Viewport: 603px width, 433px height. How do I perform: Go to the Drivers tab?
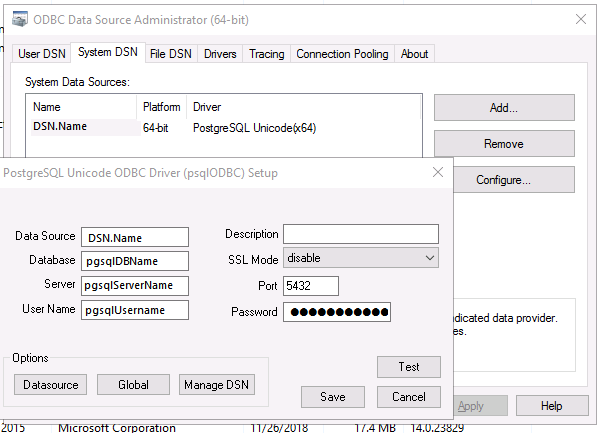click(220, 54)
